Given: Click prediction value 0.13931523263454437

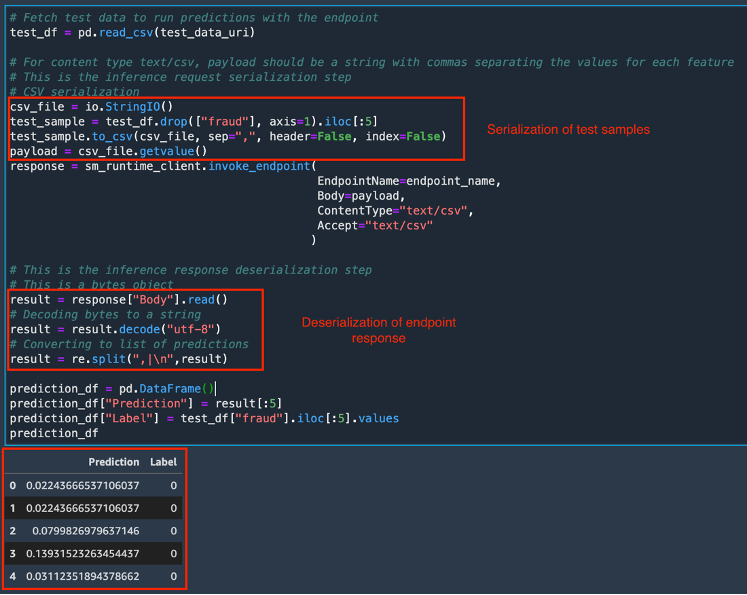Looking at the screenshot, I should 82,554.
